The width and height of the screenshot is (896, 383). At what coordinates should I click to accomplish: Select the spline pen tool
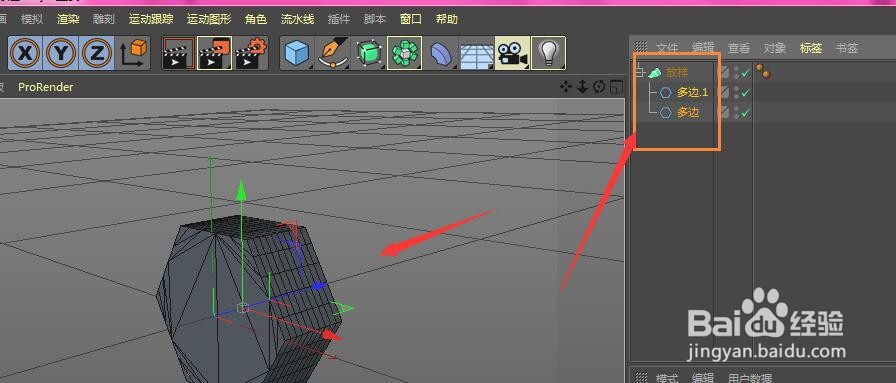[333, 53]
